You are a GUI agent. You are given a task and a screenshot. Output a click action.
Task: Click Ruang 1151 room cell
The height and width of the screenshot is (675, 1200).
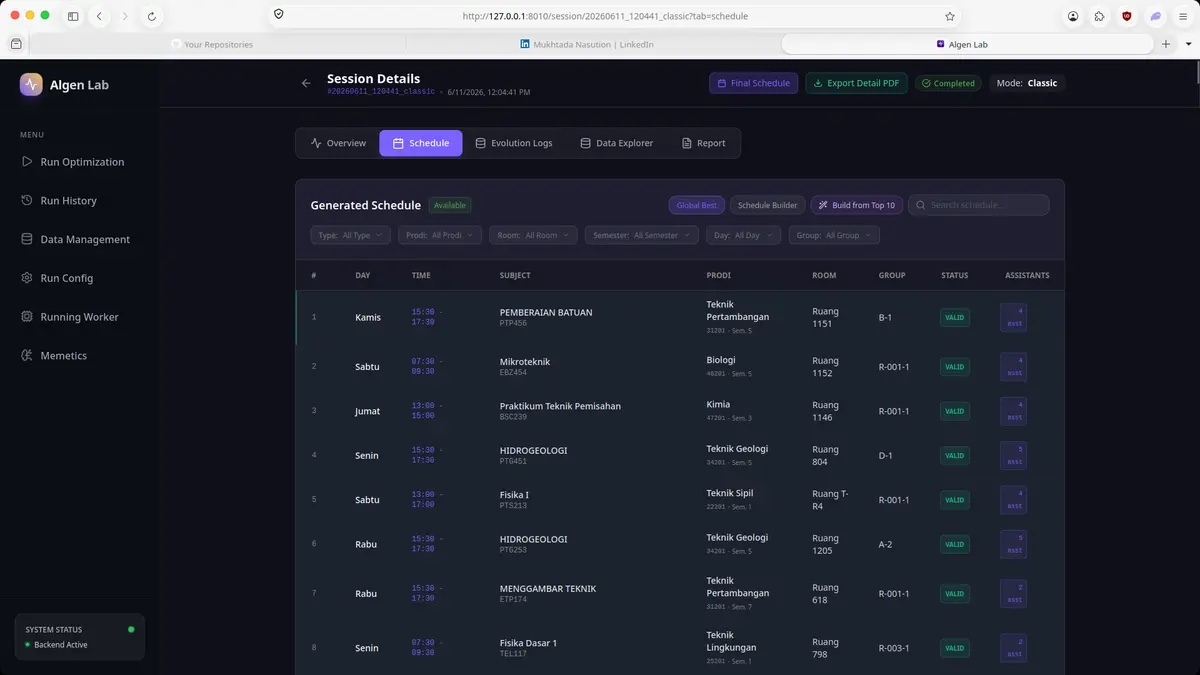tap(825, 317)
